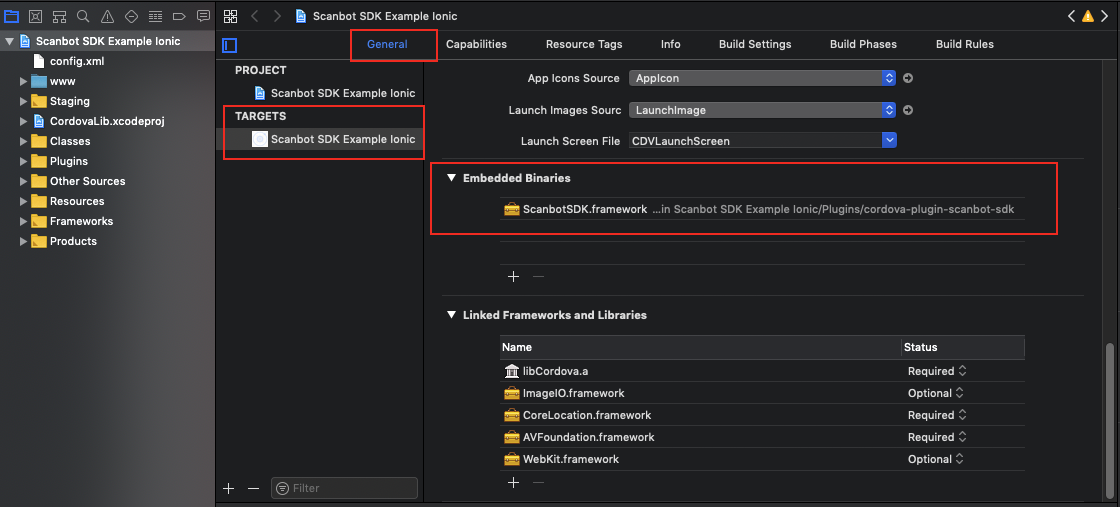Switch to the Build Settings tab
1120x507 pixels.
755,44
